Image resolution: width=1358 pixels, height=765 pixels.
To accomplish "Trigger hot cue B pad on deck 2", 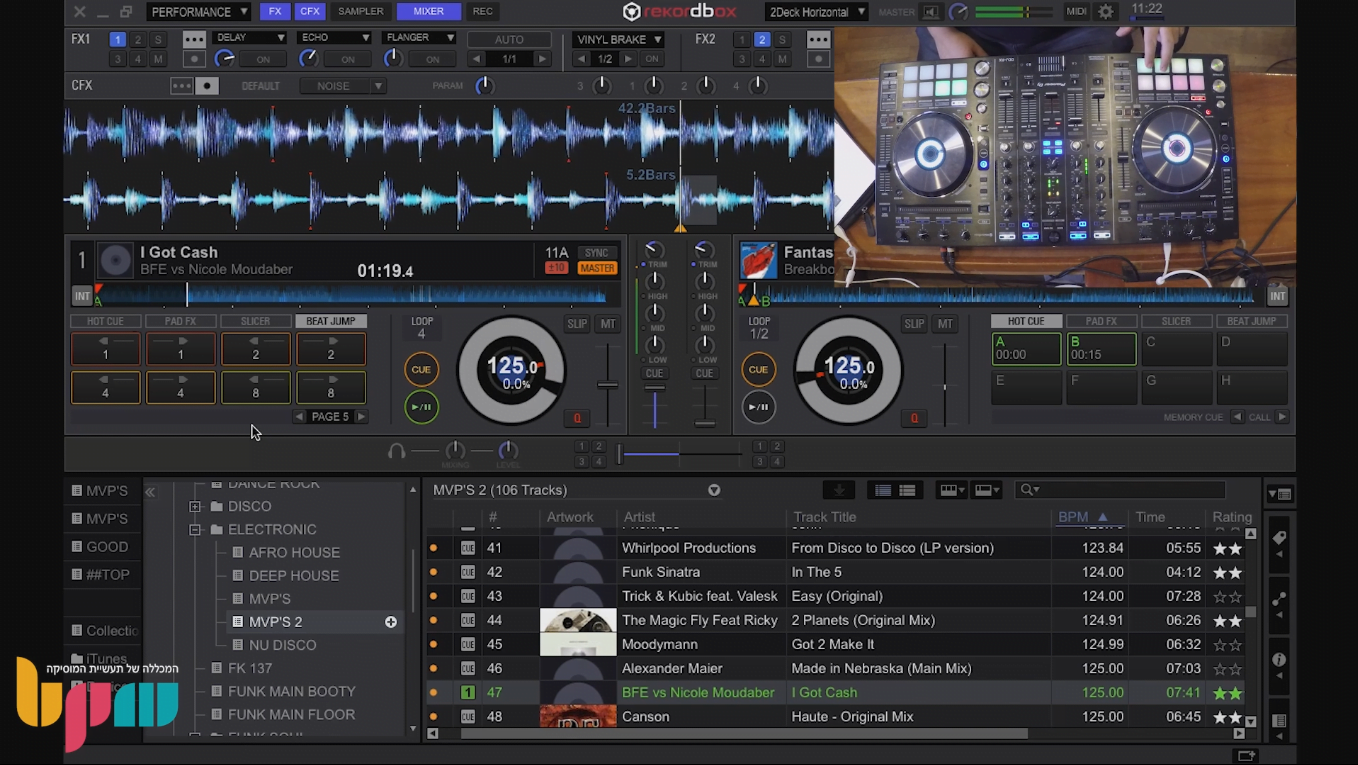I will click(x=1101, y=349).
